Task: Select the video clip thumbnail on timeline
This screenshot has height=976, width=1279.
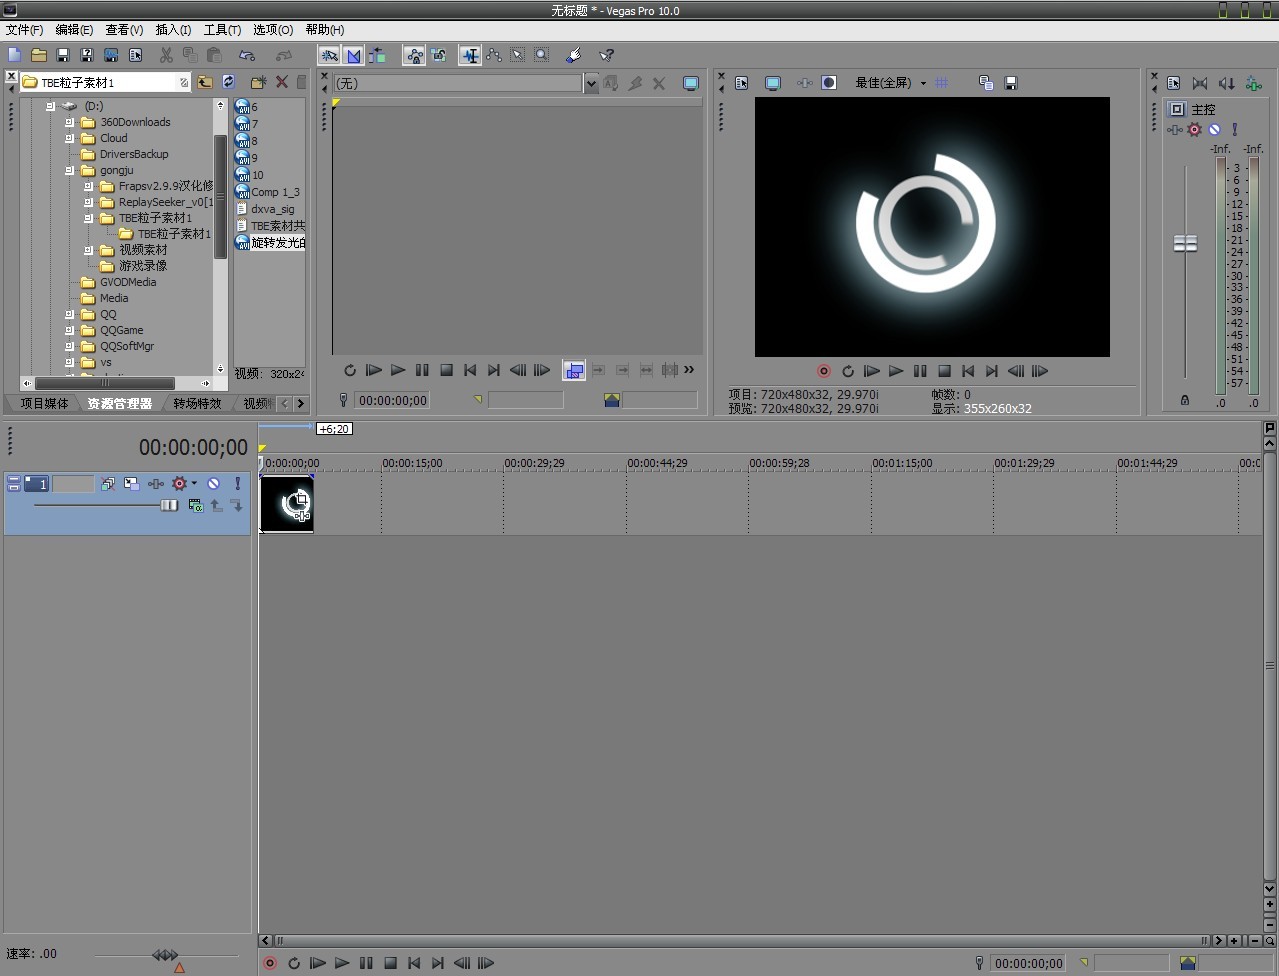Action: point(286,503)
